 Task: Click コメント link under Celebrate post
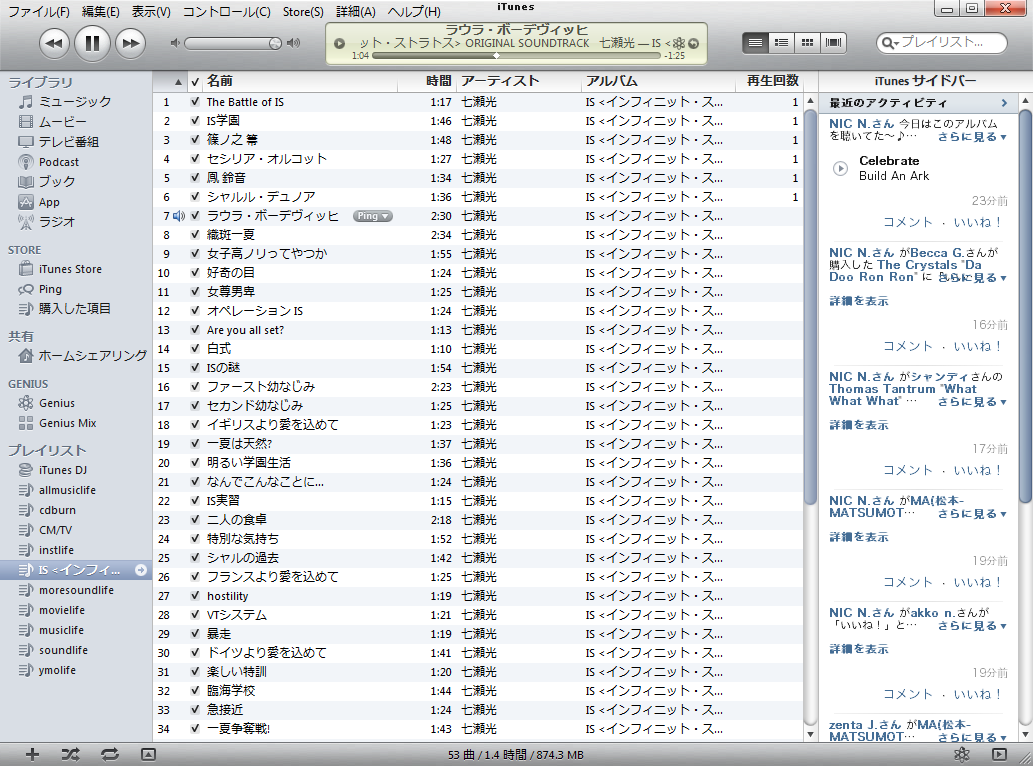pos(908,222)
